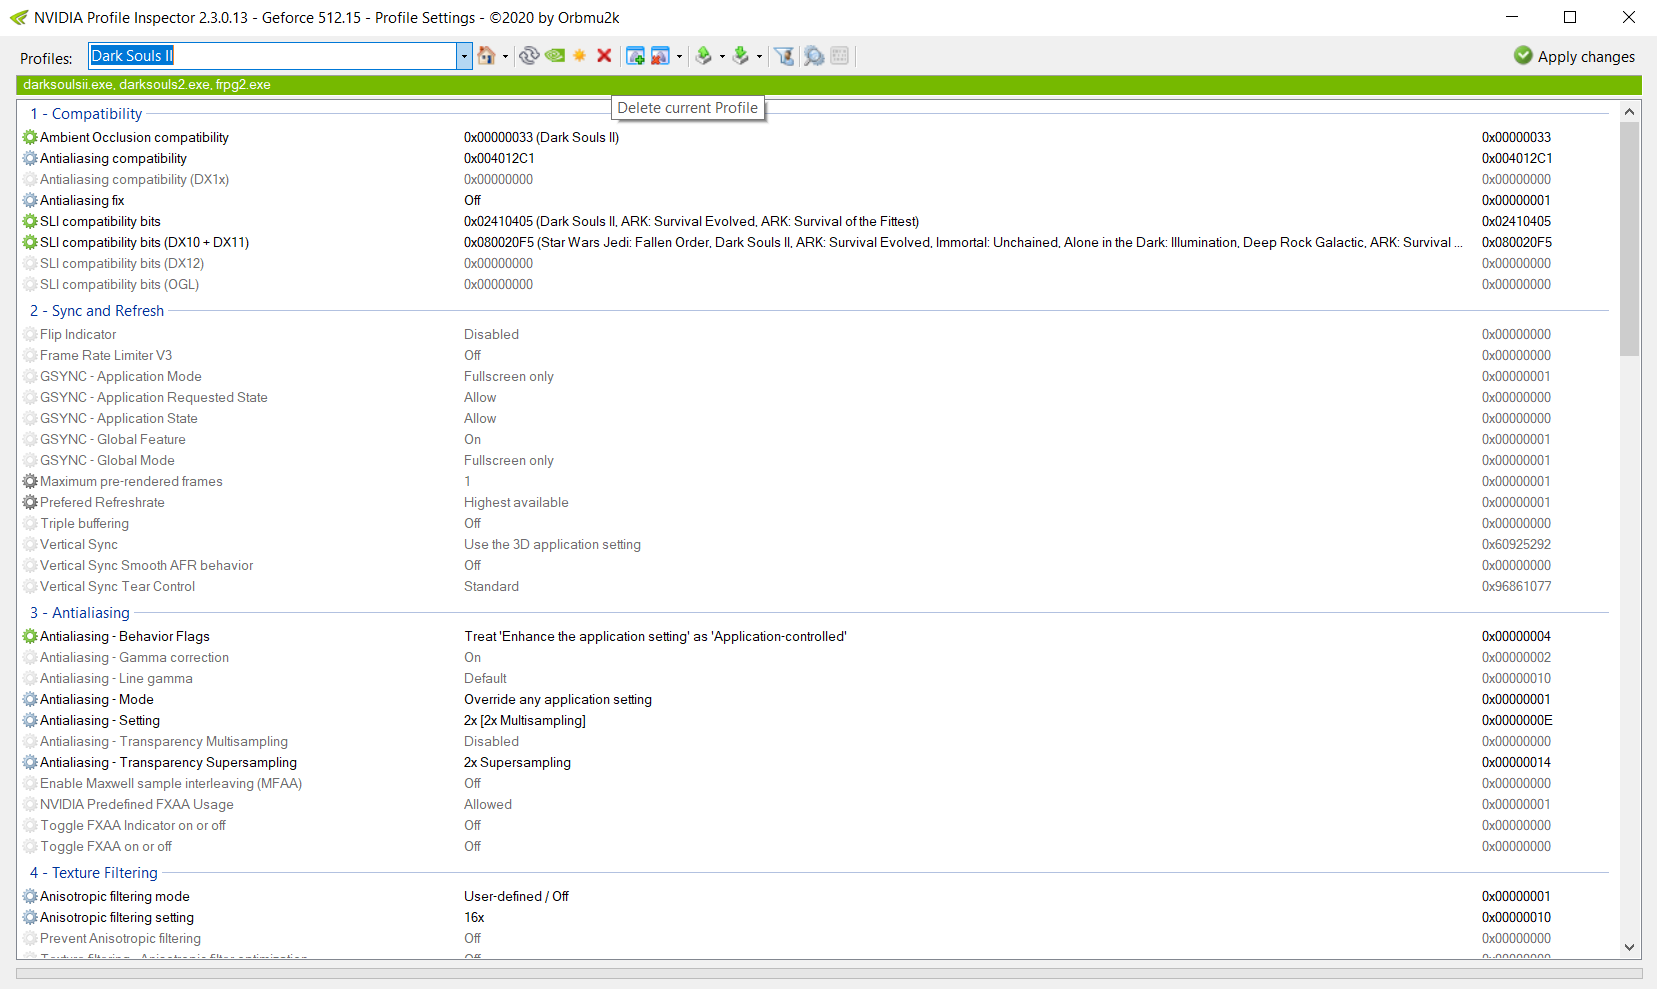This screenshot has width=1657, height=989.
Task: Click the gear icon beside Anisotropic filtering setting
Action: click(30, 917)
